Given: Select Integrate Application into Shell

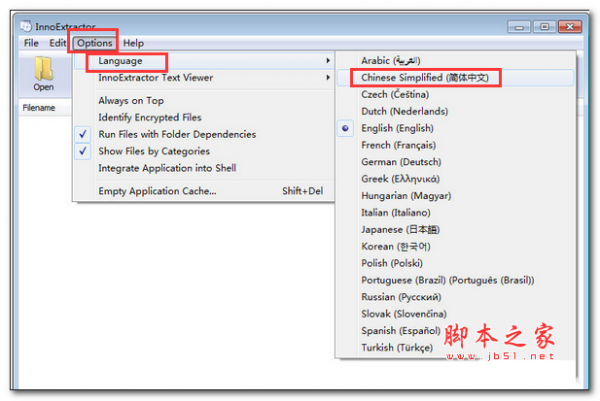Looking at the screenshot, I should [x=203, y=168].
